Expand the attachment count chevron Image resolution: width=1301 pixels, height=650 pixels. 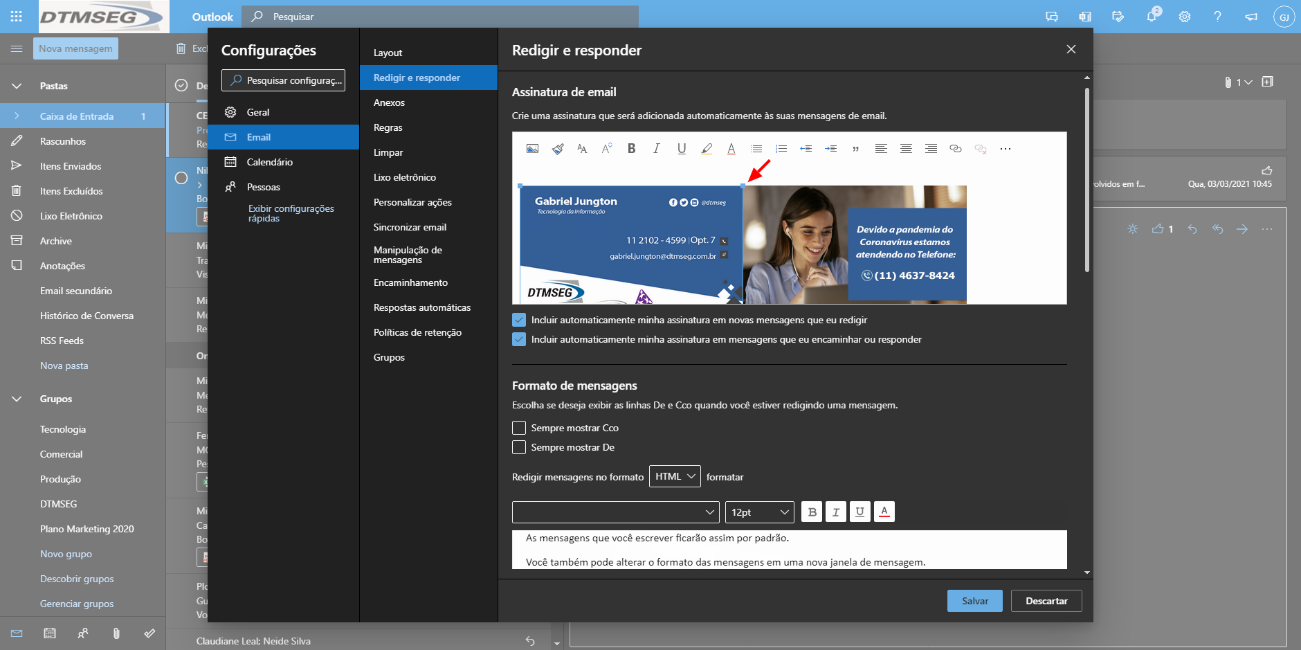[x=1246, y=82]
